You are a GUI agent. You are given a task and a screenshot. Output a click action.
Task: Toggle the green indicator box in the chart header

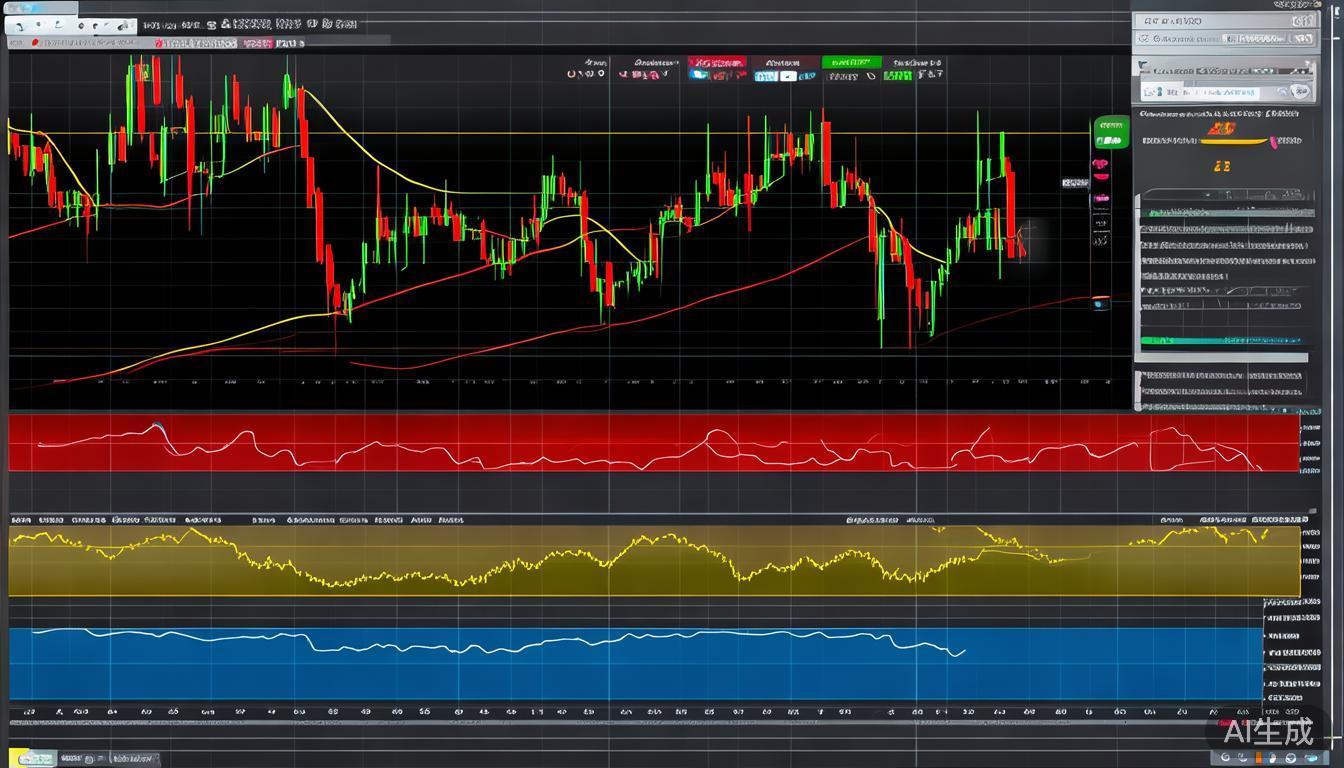[x=897, y=75]
